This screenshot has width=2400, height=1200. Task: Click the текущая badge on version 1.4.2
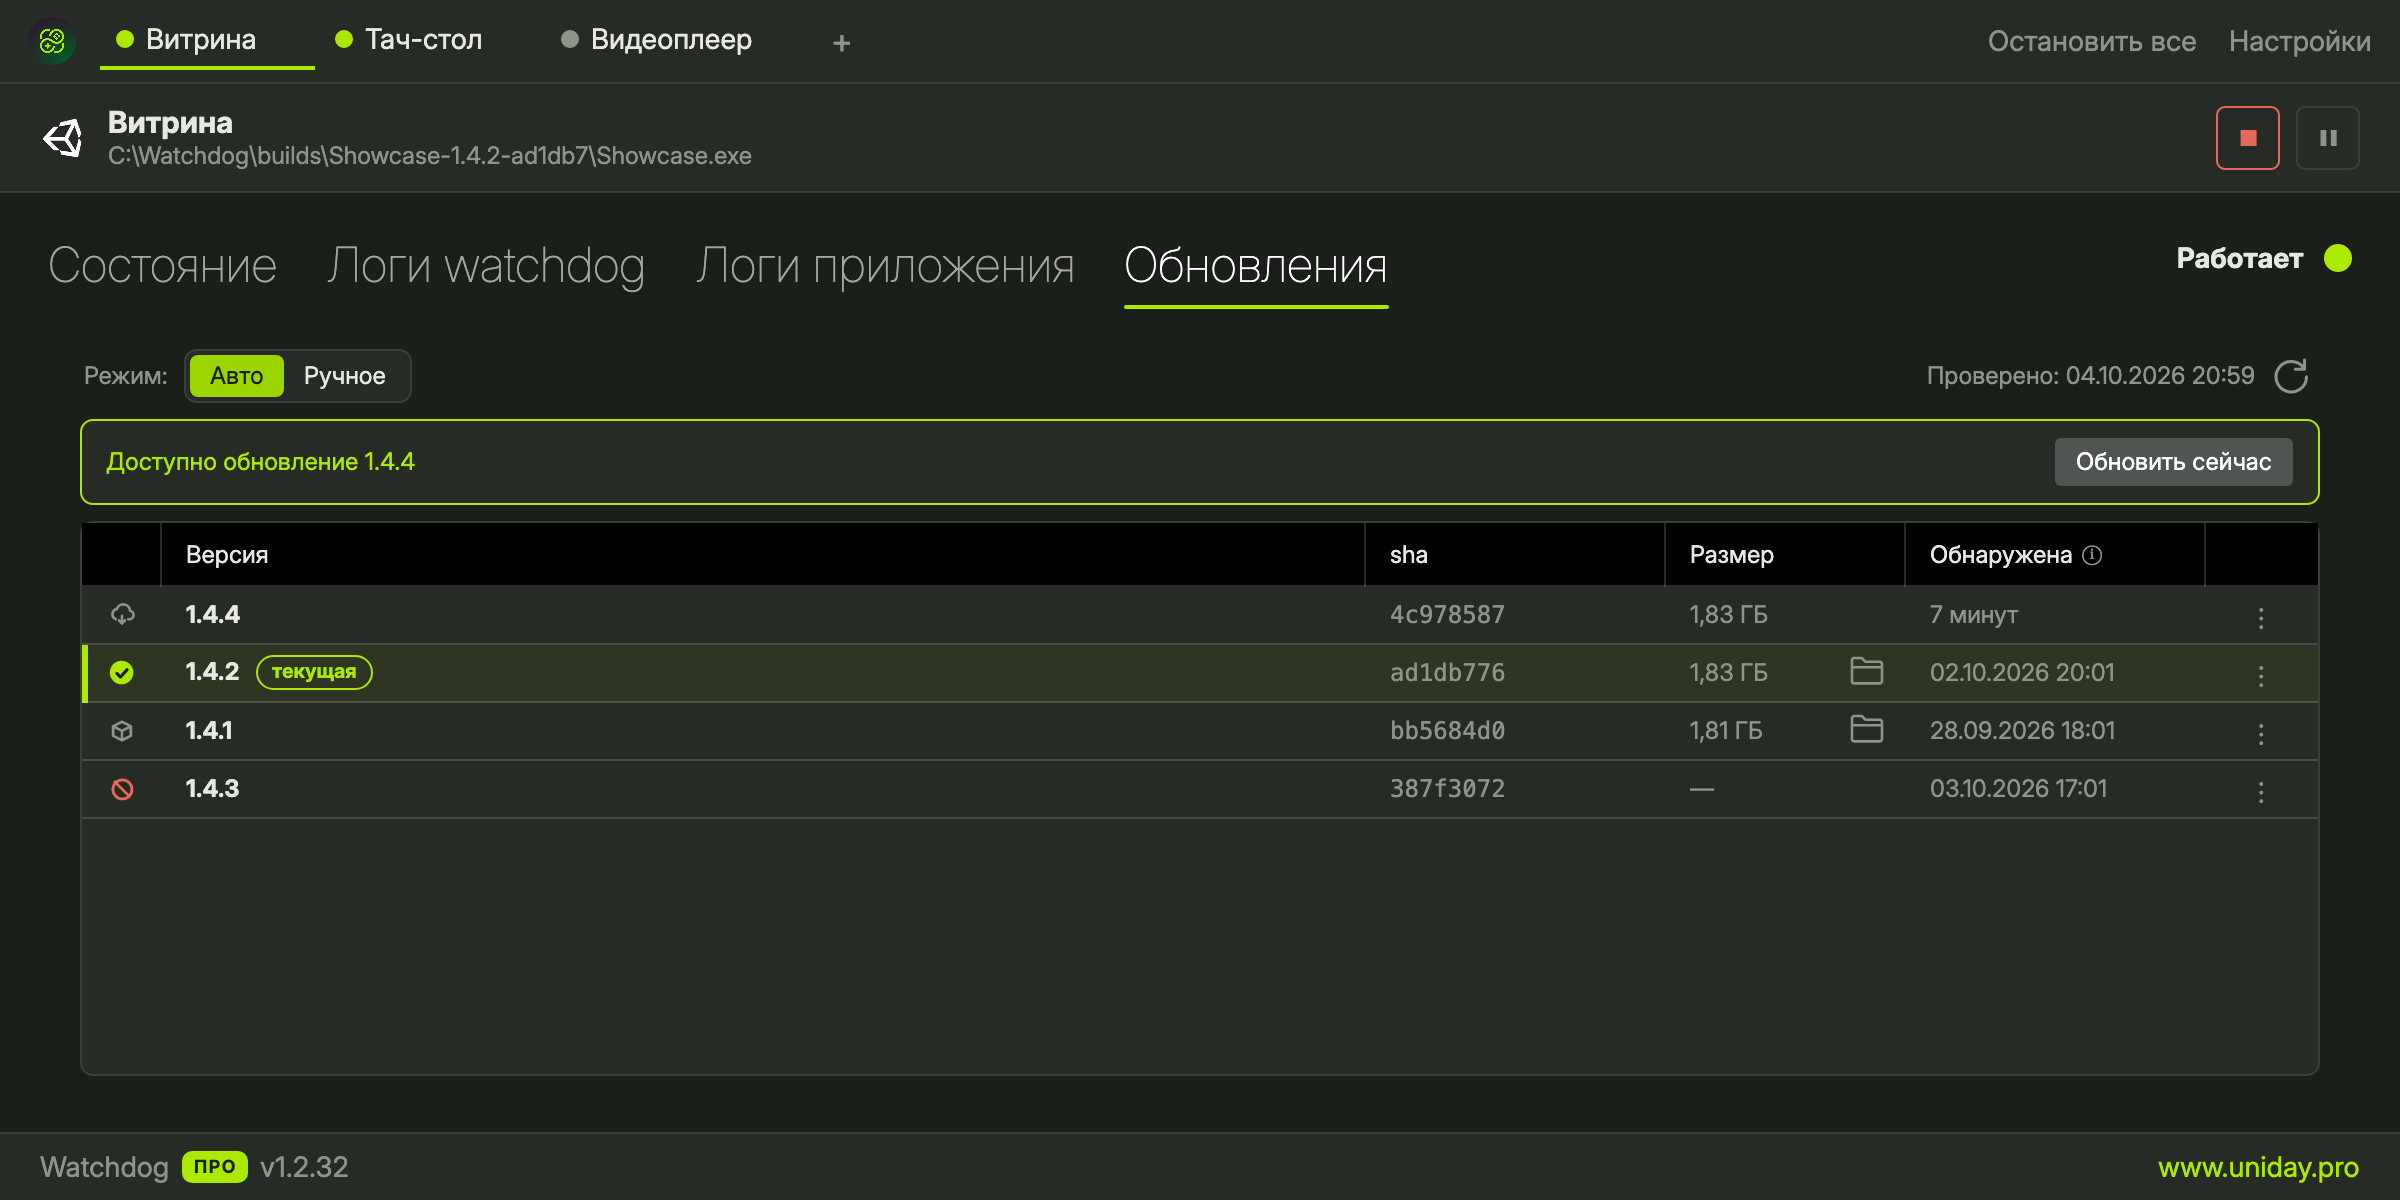click(x=314, y=672)
